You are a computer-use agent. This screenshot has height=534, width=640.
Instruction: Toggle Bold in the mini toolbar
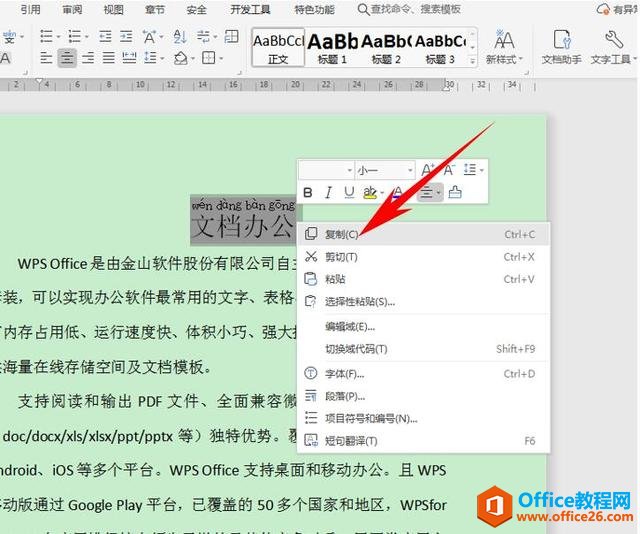(308, 192)
